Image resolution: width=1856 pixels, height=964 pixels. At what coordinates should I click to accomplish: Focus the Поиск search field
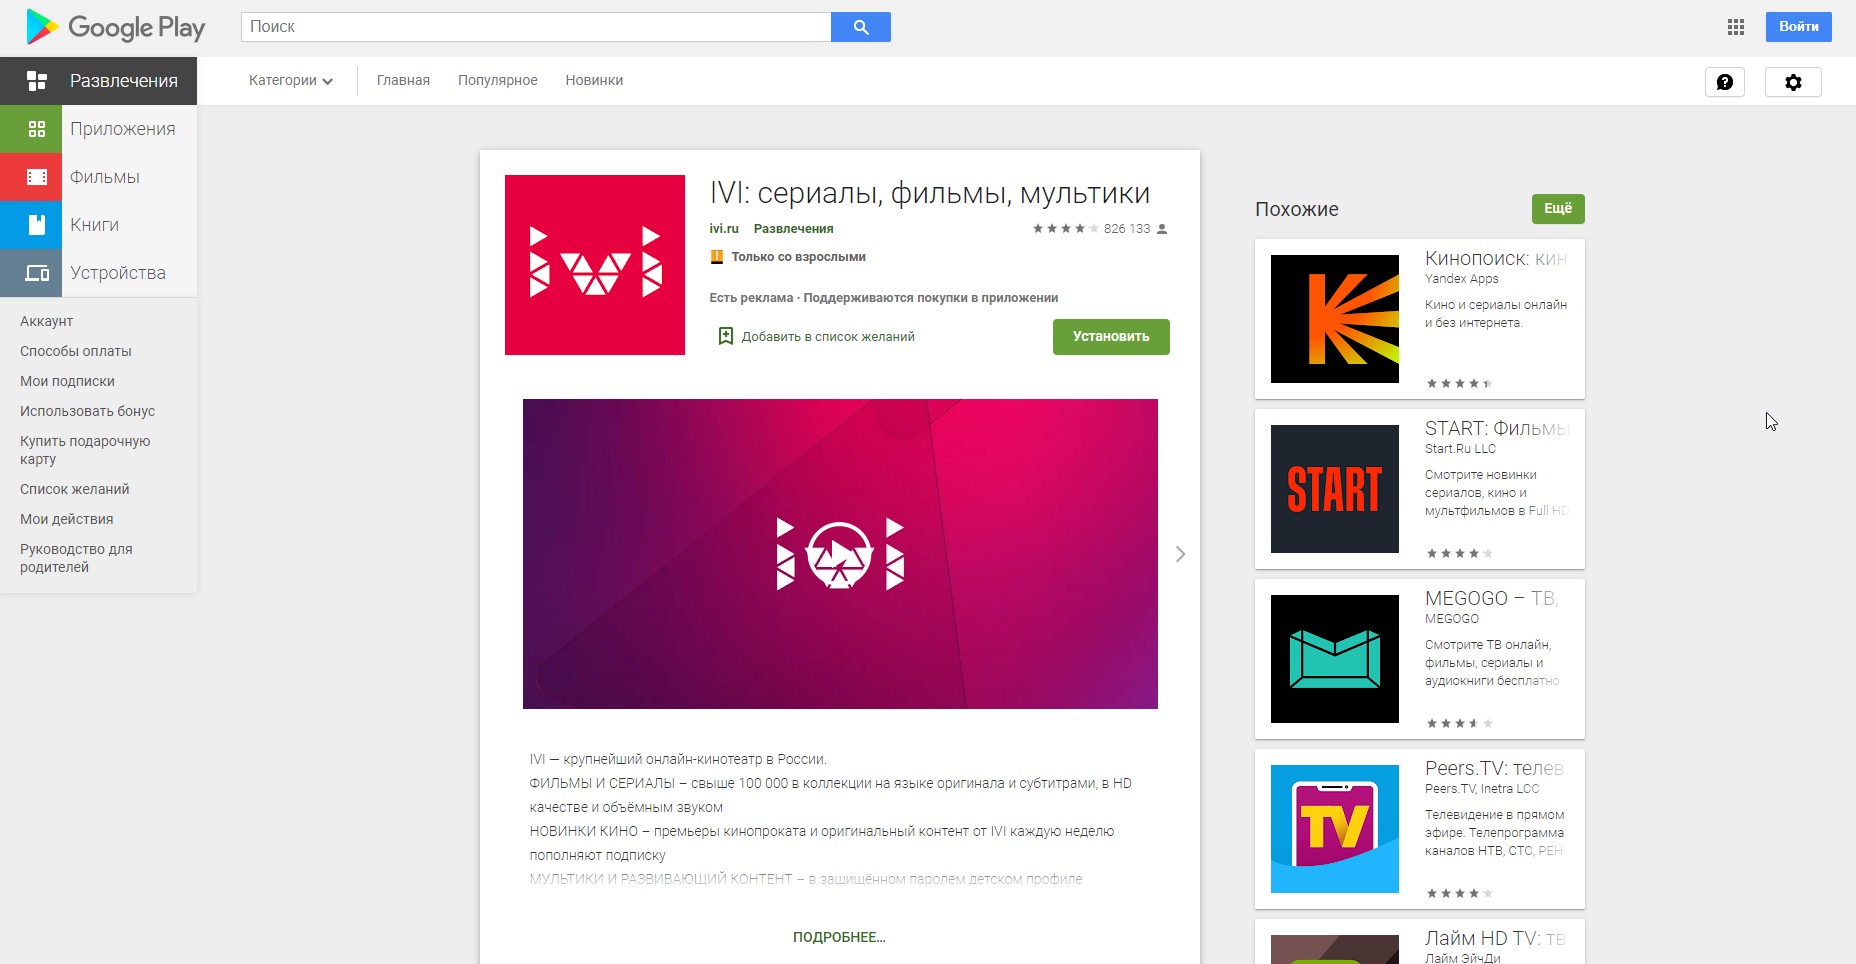(x=536, y=27)
